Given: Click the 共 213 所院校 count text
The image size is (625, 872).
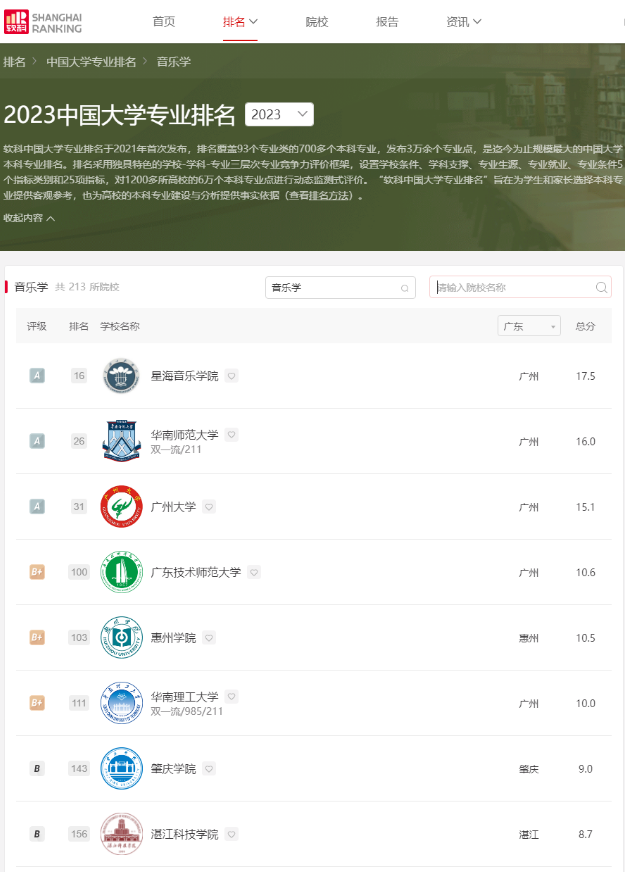Looking at the screenshot, I should pyautogui.click(x=87, y=287).
